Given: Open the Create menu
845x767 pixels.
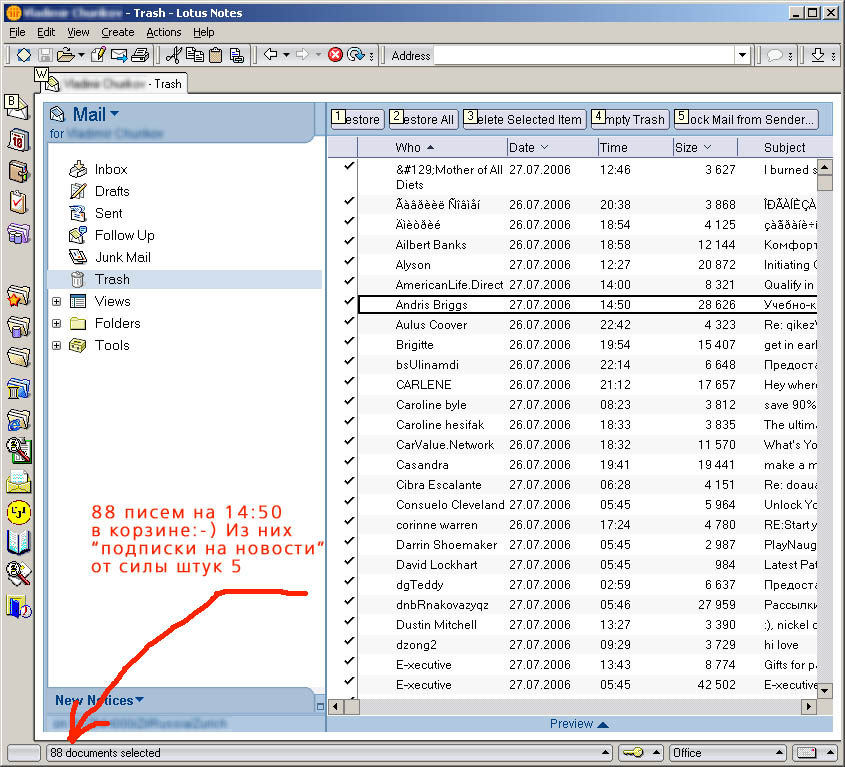Looking at the screenshot, I should click(x=117, y=32).
